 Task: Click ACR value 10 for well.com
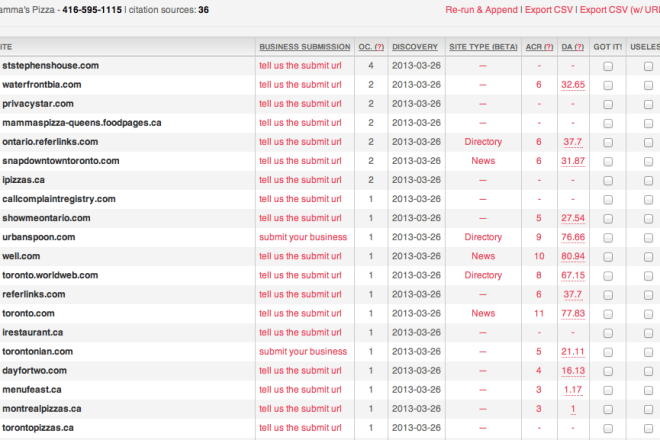tap(539, 256)
